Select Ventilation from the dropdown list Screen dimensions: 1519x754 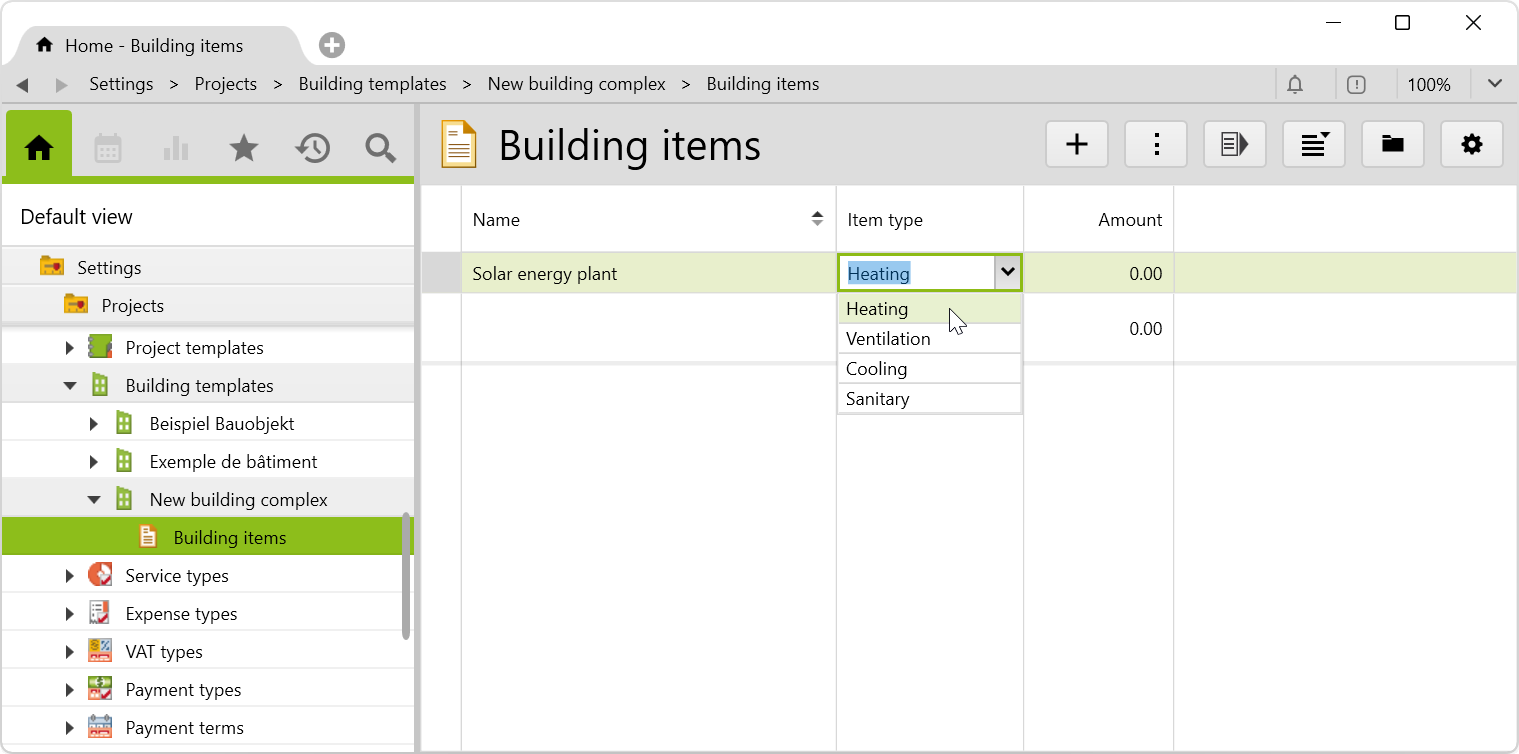[x=888, y=339]
